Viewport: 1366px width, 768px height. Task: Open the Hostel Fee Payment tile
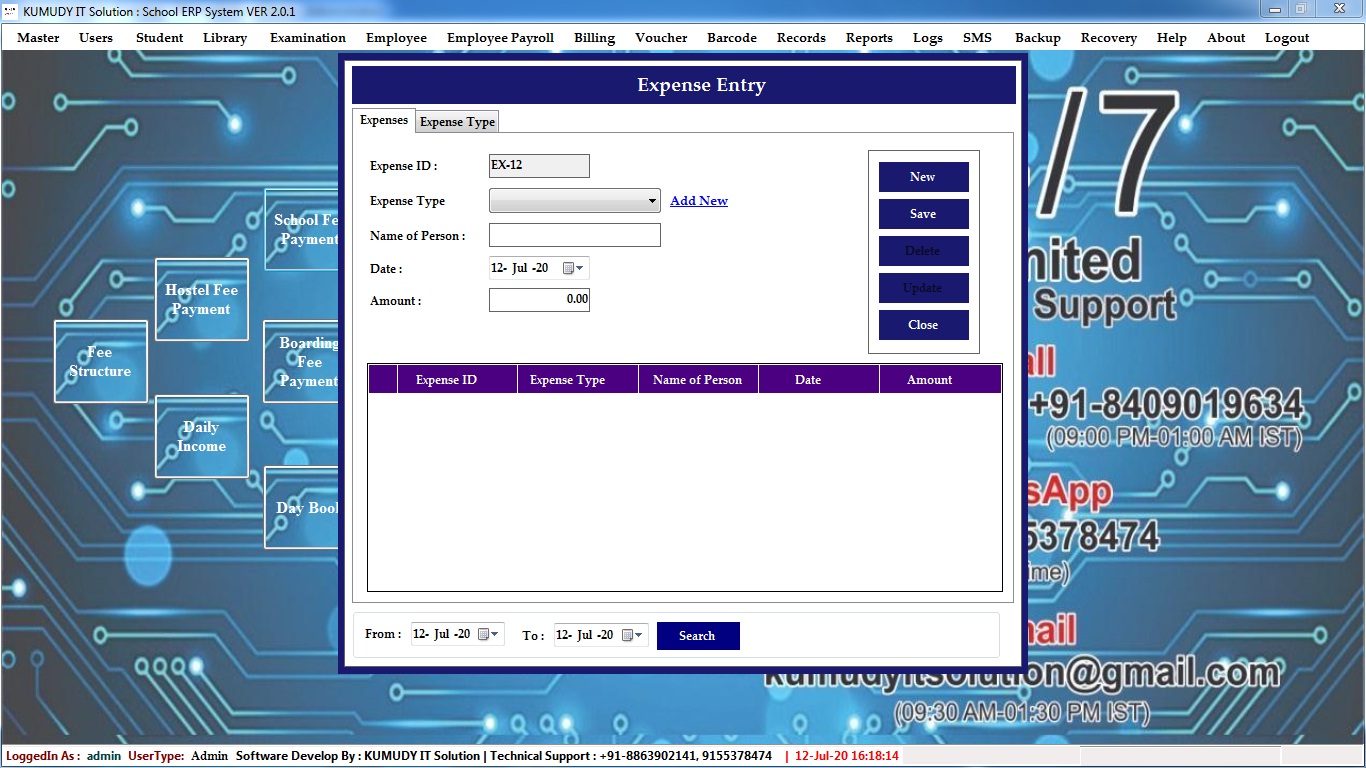(201, 299)
